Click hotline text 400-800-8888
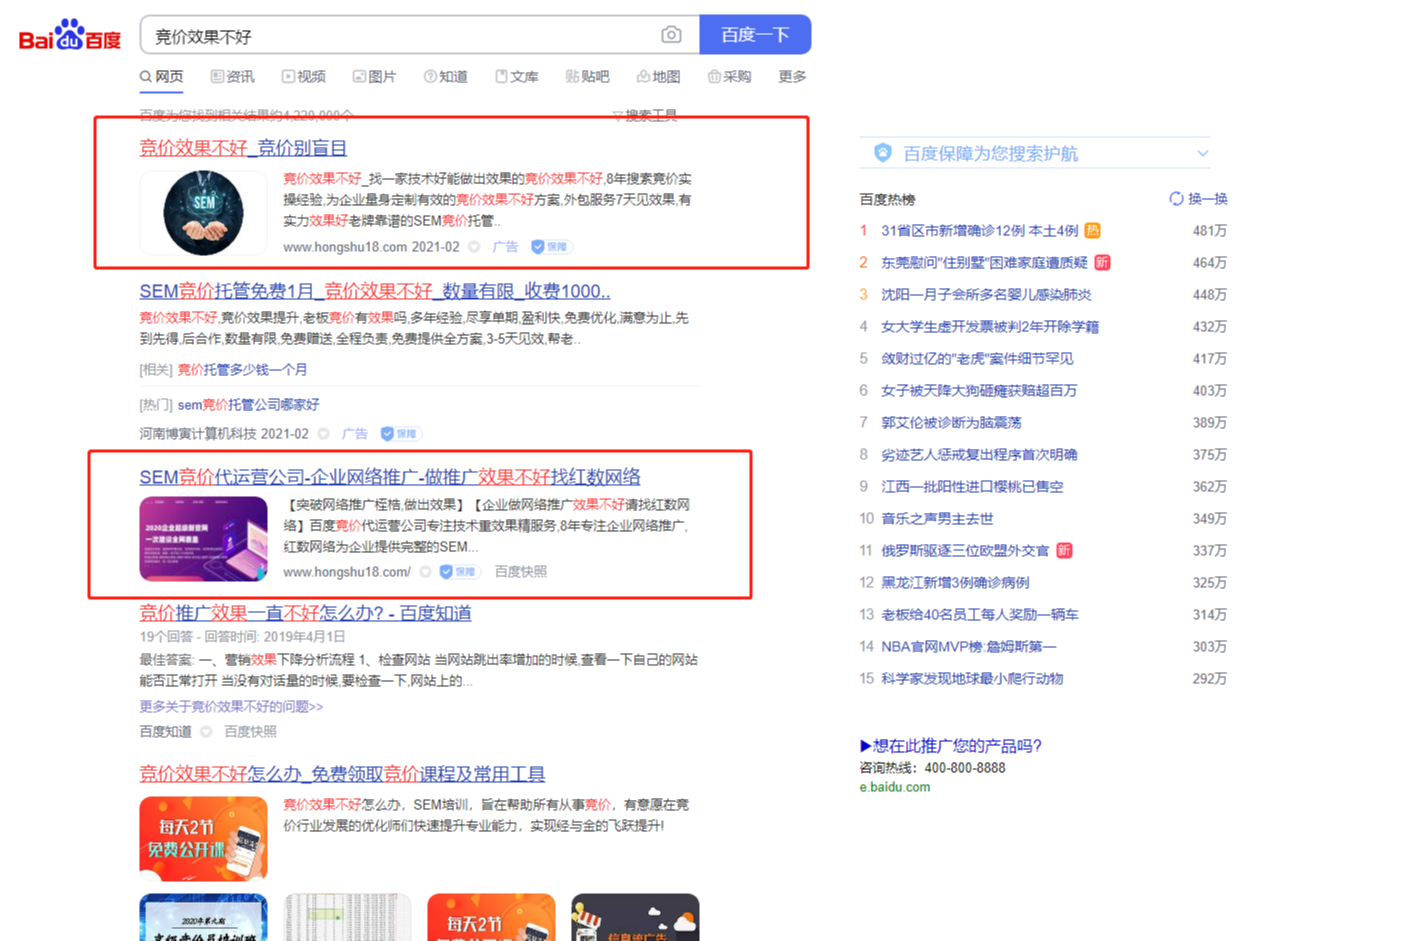The width and height of the screenshot is (1411, 941). click(965, 769)
